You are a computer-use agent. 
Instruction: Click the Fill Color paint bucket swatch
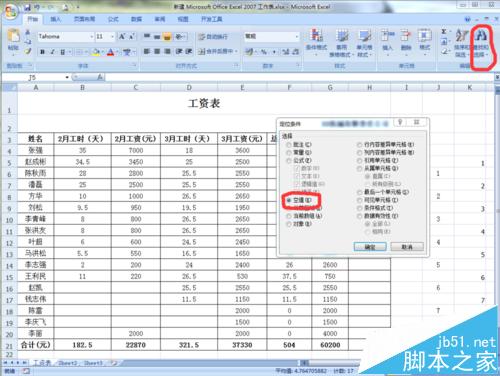coord(96,52)
